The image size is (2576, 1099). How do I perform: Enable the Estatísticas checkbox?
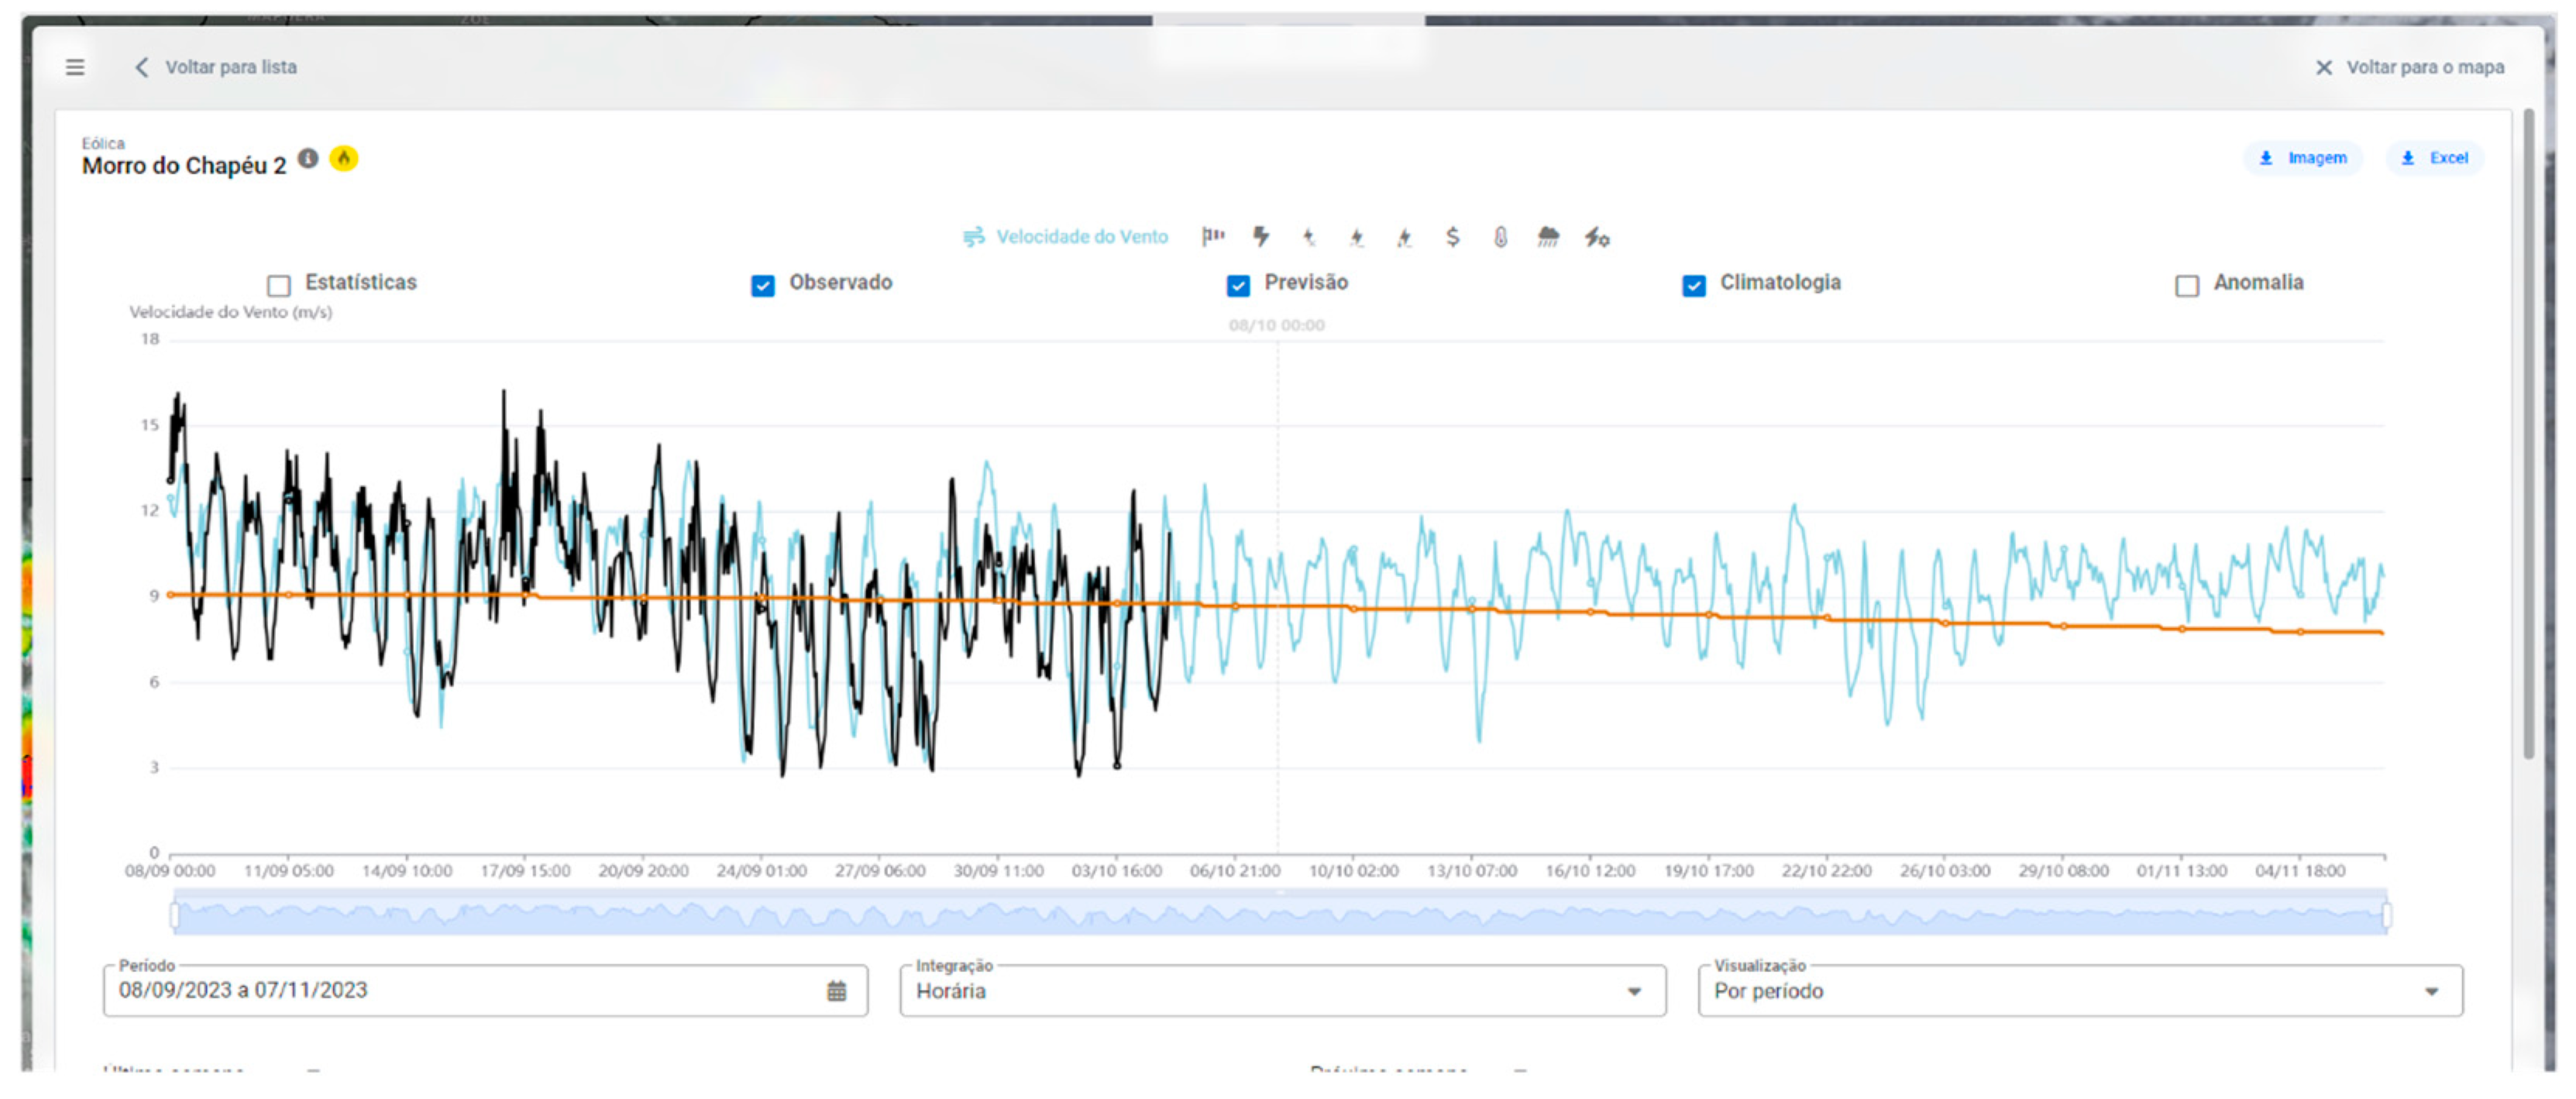point(279,286)
